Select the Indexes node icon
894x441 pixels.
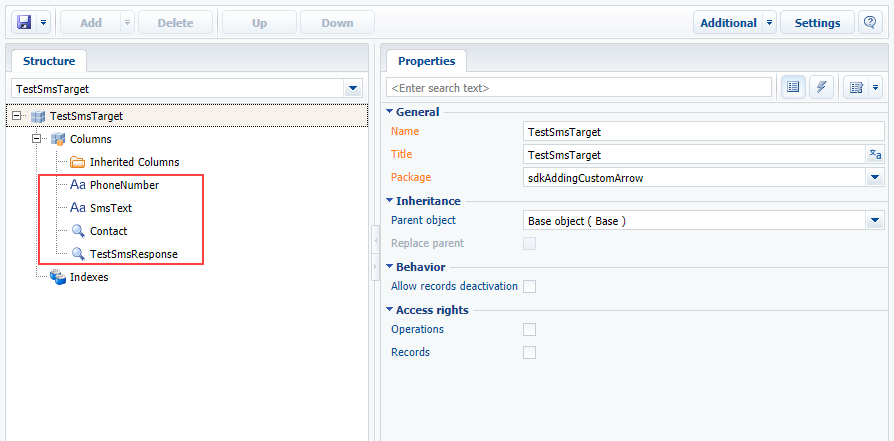[58, 277]
